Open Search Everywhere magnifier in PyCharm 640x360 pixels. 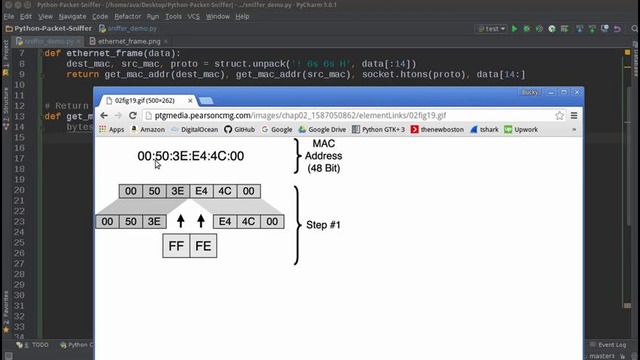[x=635, y=29]
